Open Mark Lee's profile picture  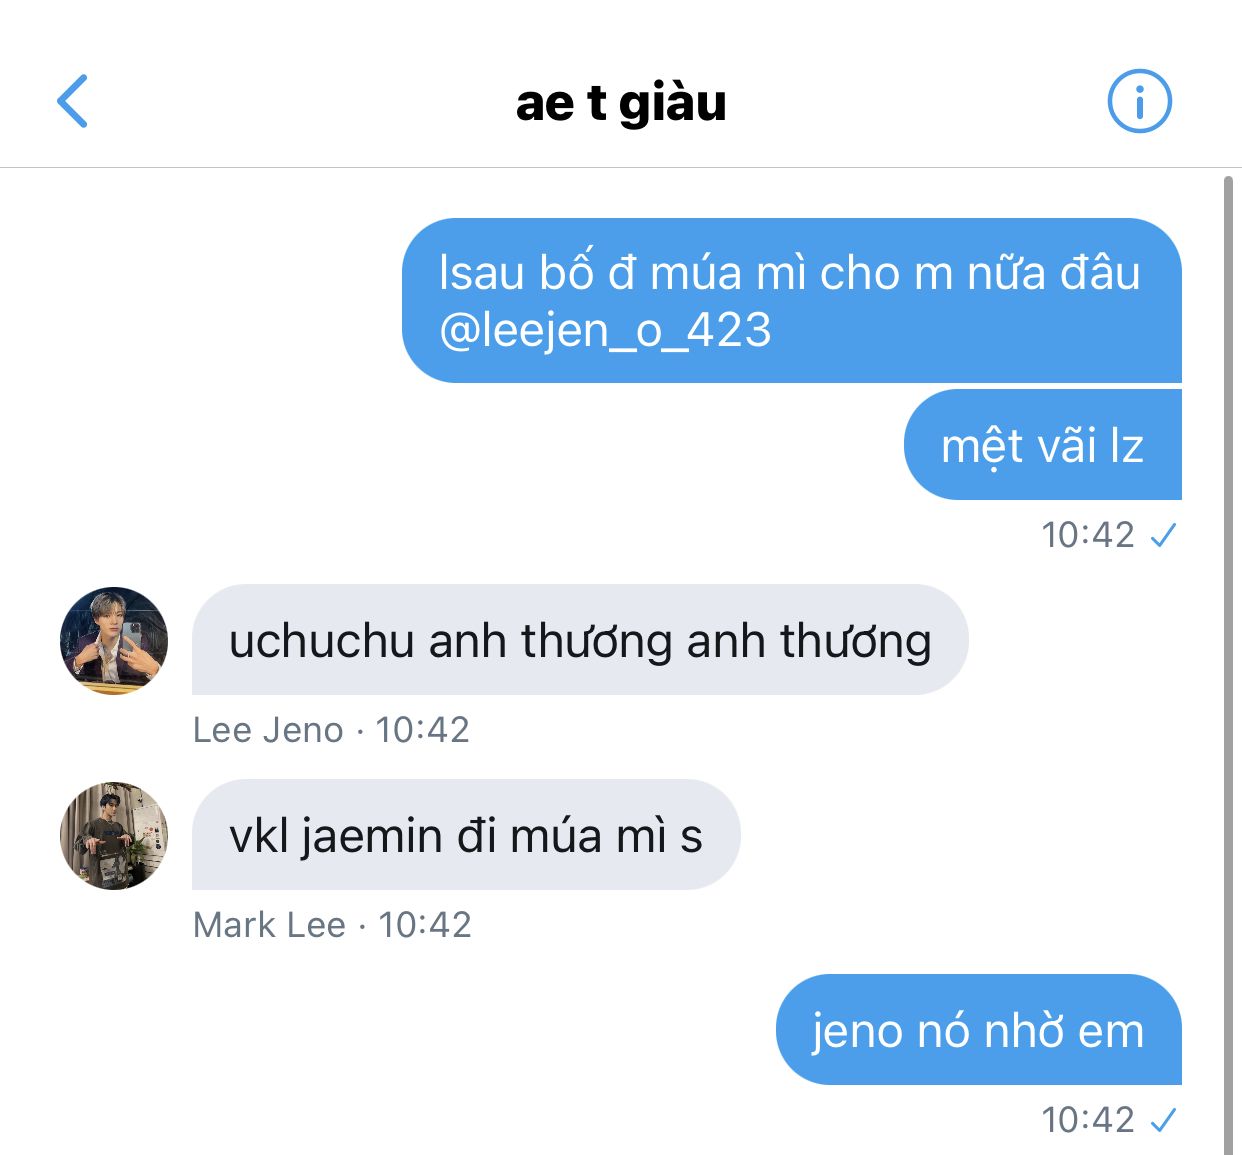[x=114, y=835]
